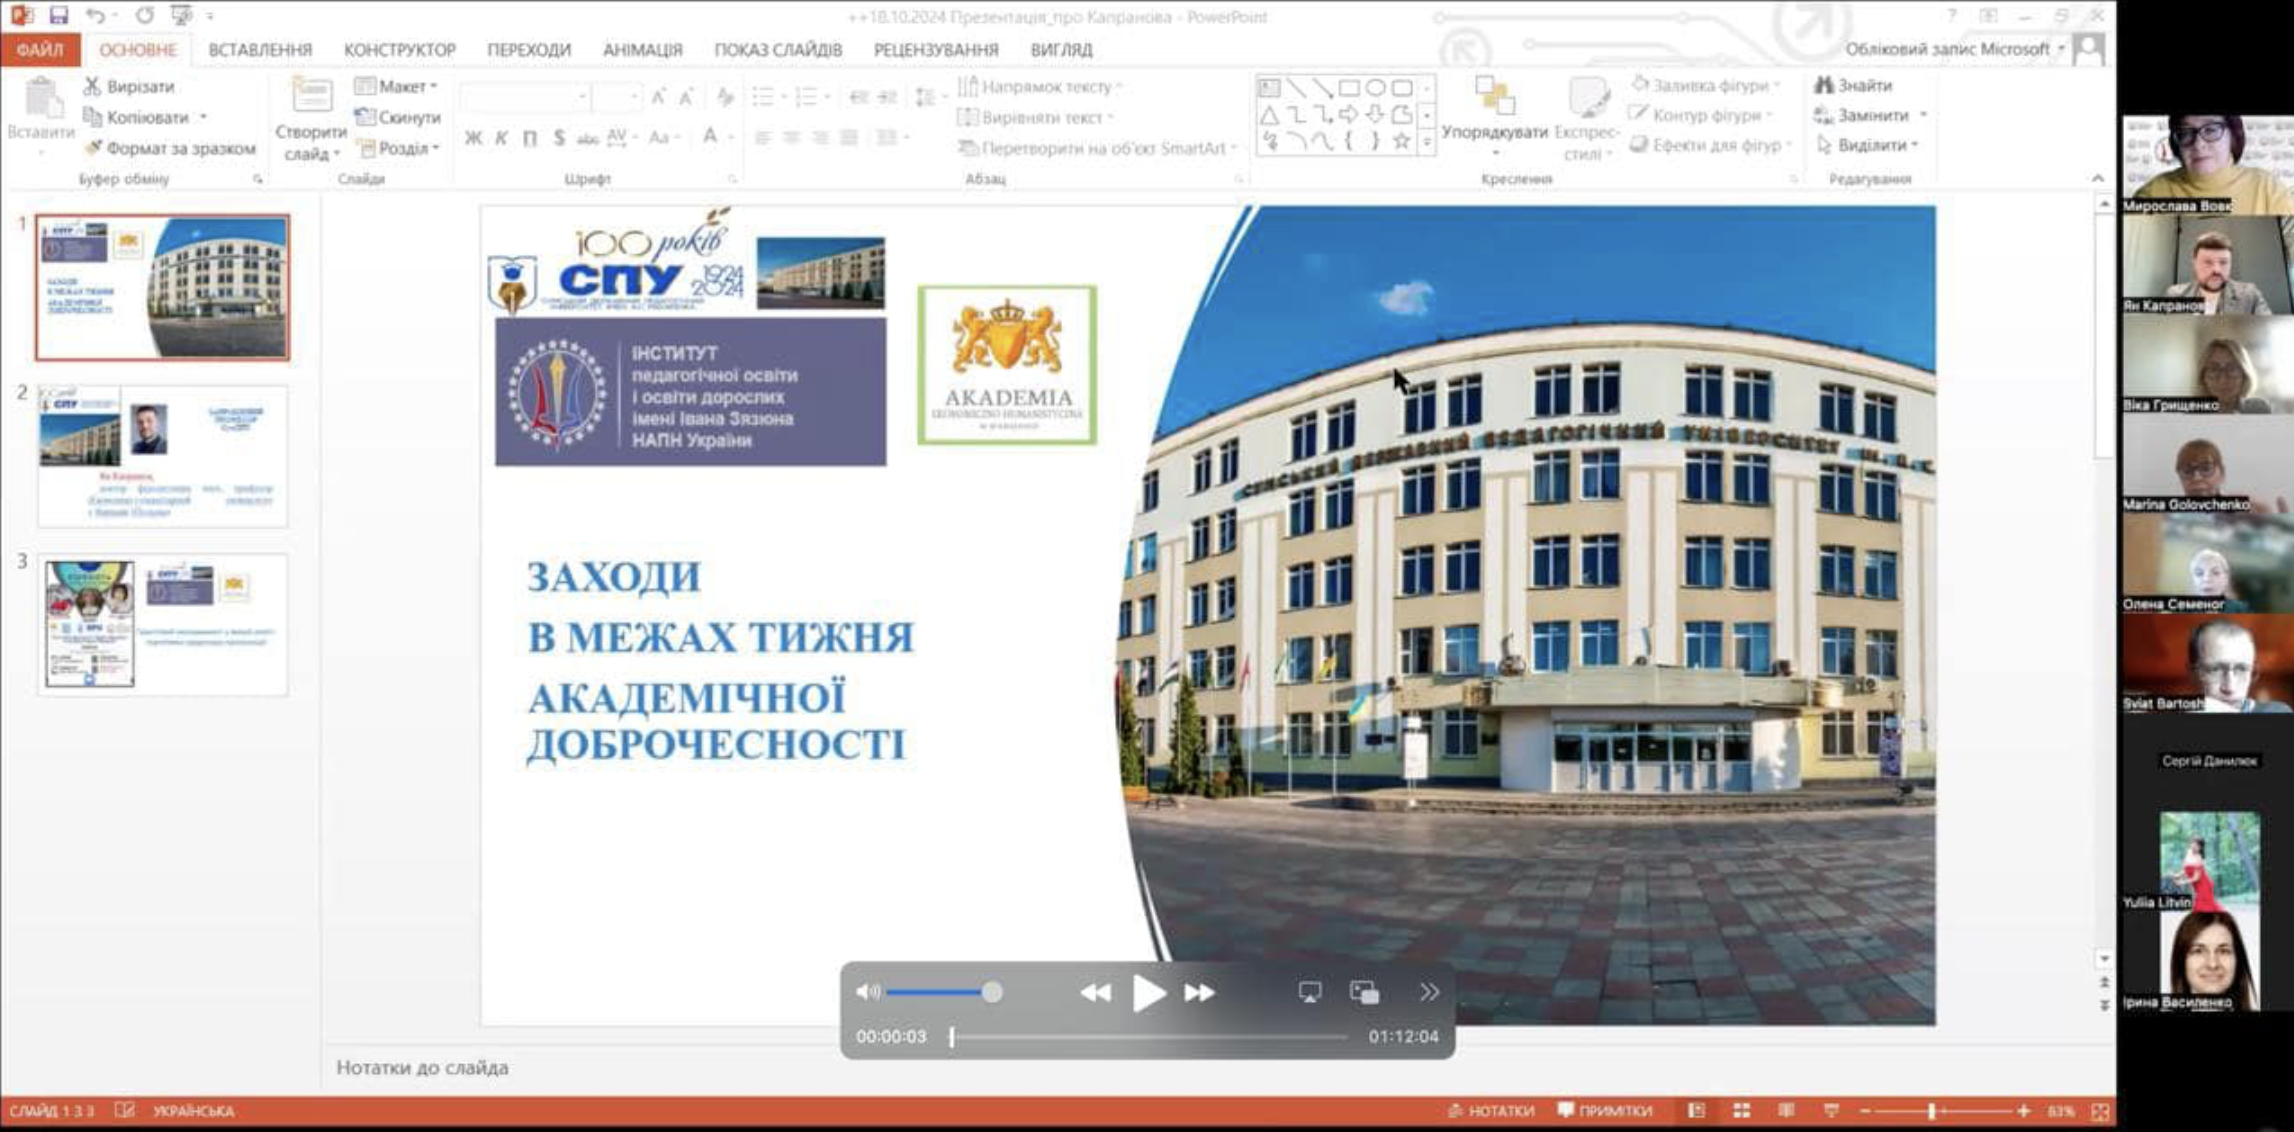Click the double-chevron more options on player
Screen dimensions: 2294x1132
1429,992
